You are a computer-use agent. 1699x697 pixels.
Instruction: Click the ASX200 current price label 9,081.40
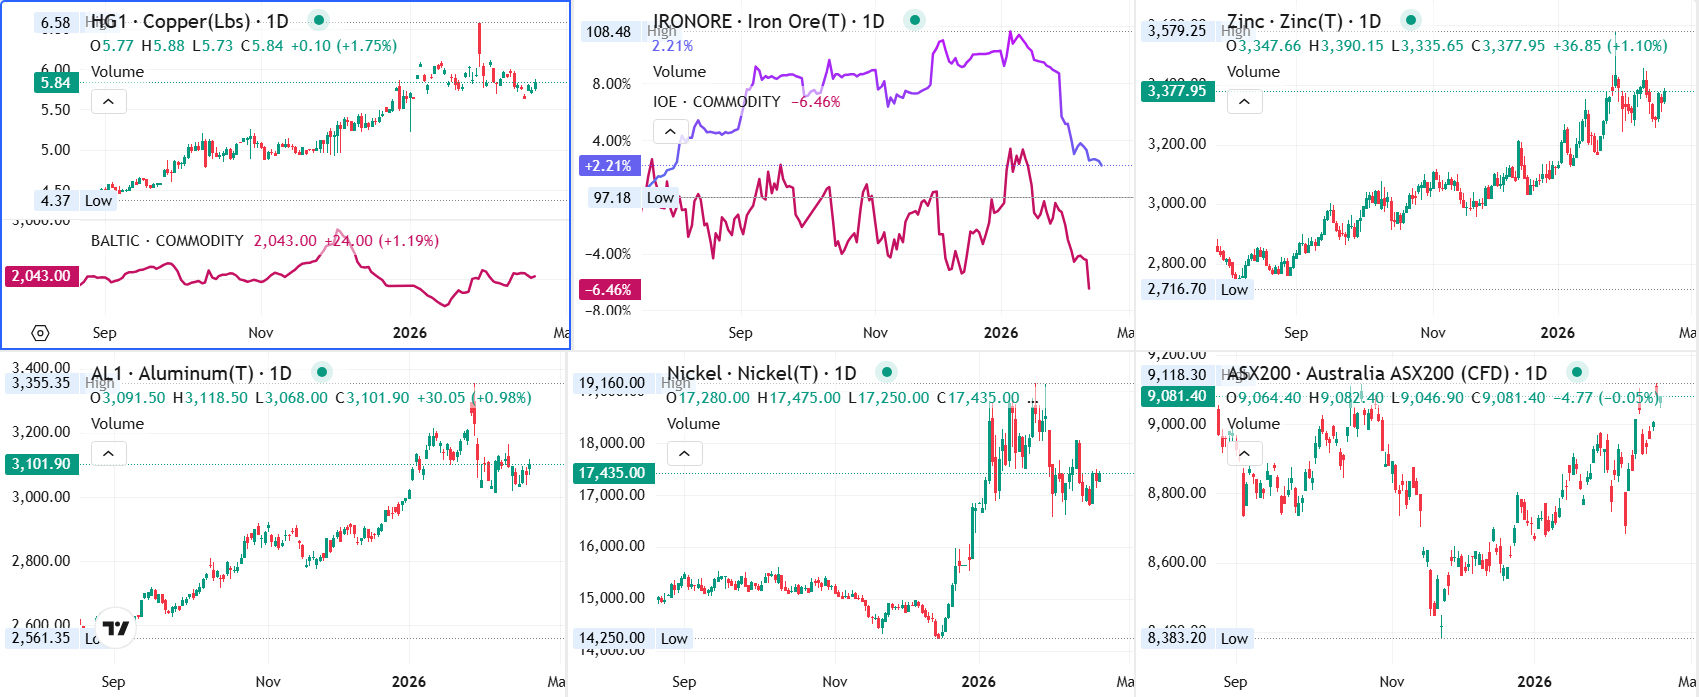point(1177,397)
